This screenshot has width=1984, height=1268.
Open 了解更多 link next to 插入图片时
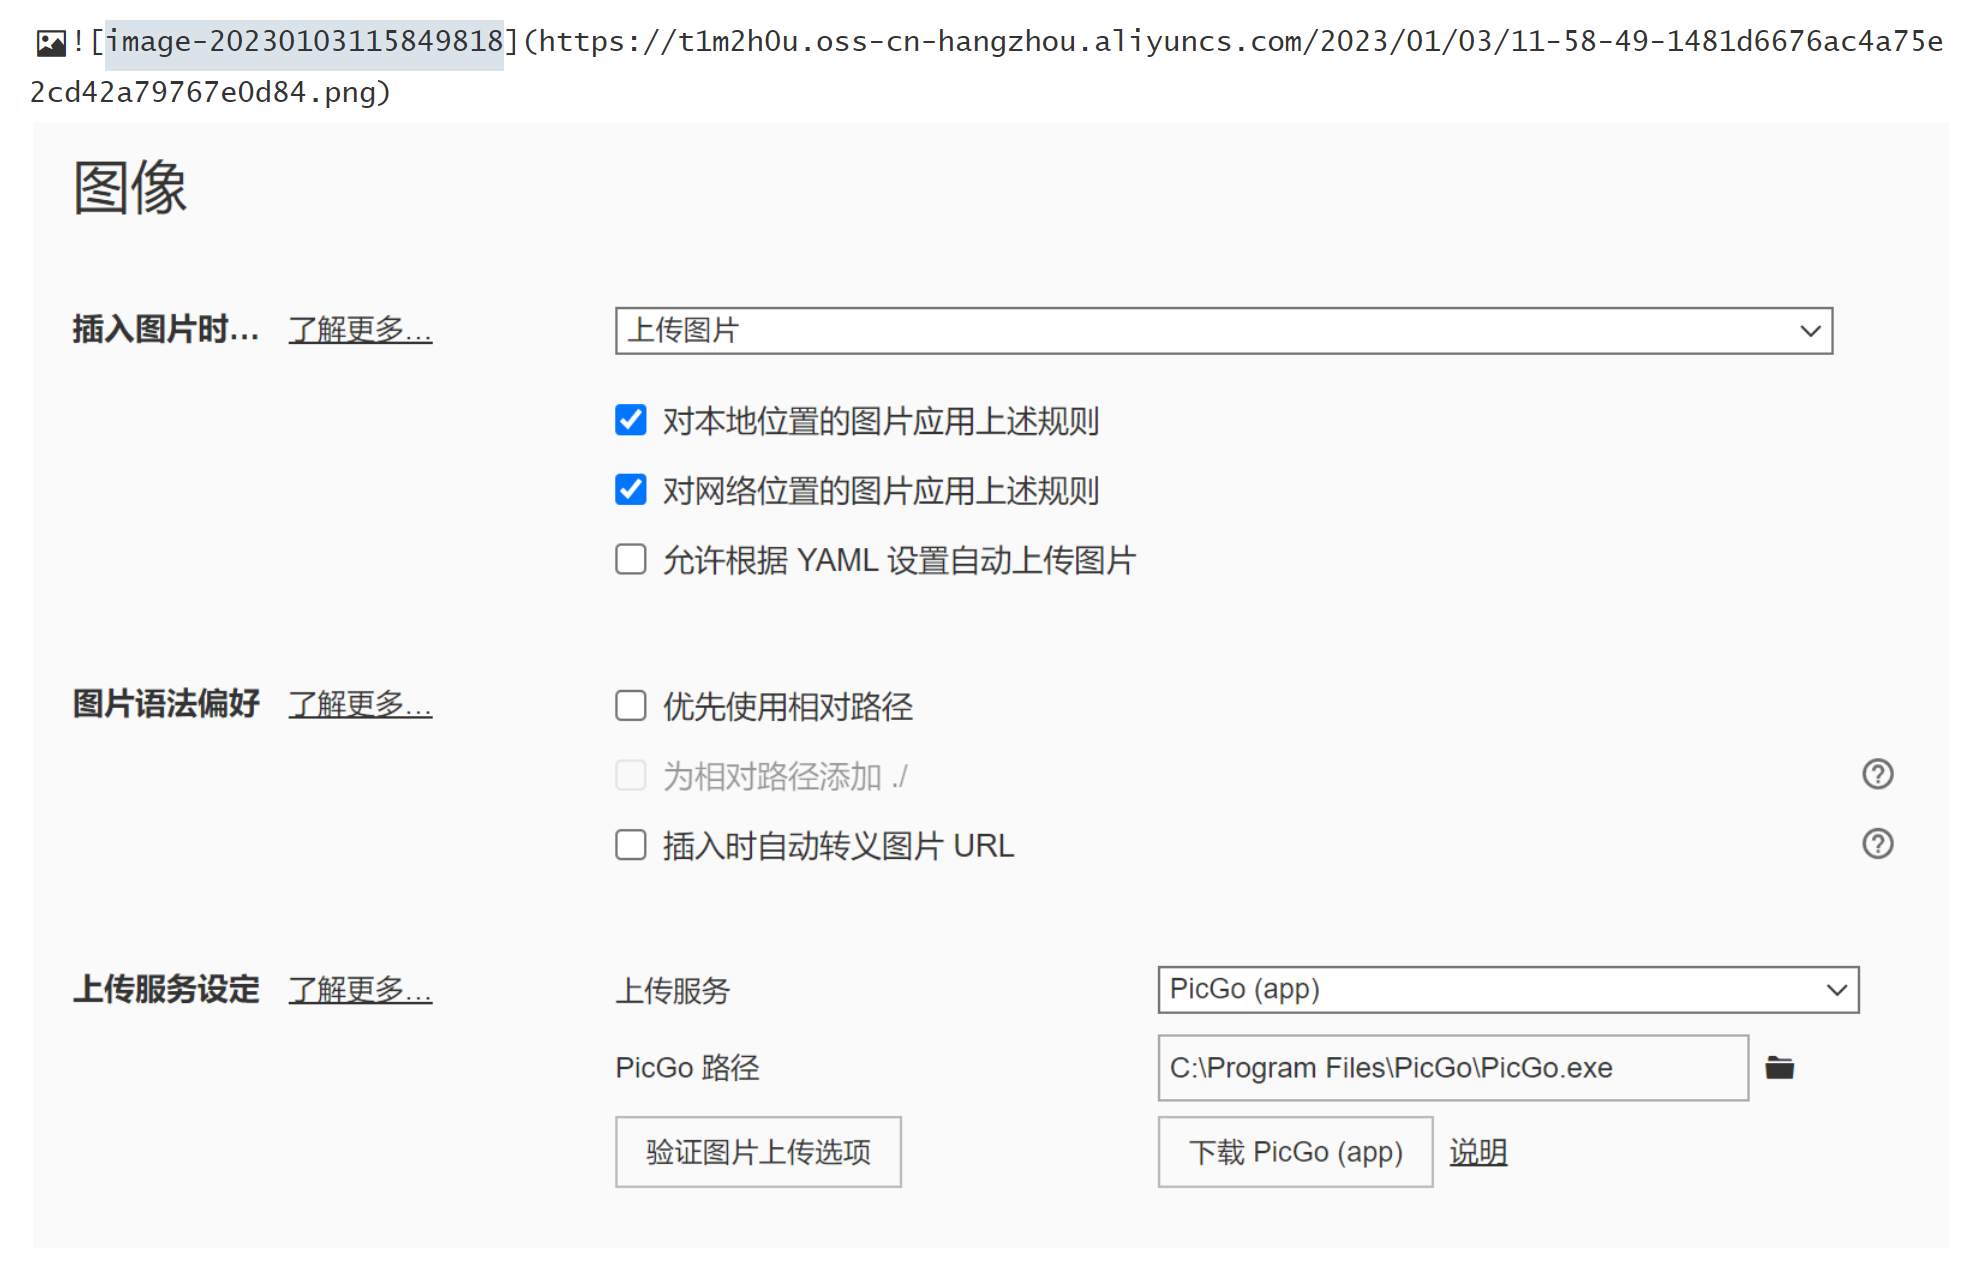point(360,329)
